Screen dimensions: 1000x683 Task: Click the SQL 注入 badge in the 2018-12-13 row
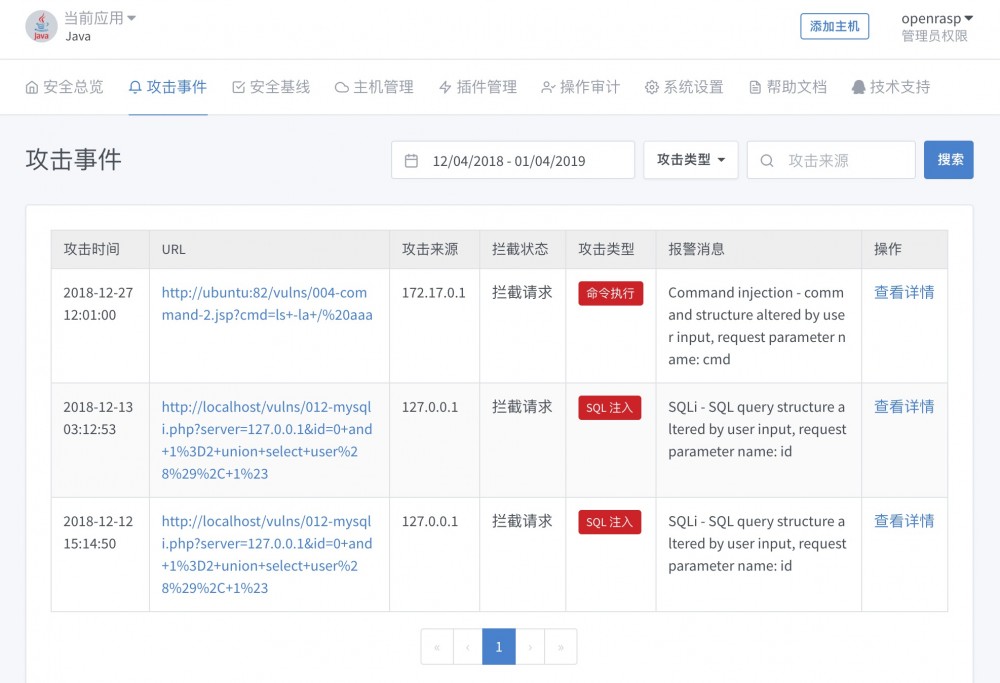point(609,408)
